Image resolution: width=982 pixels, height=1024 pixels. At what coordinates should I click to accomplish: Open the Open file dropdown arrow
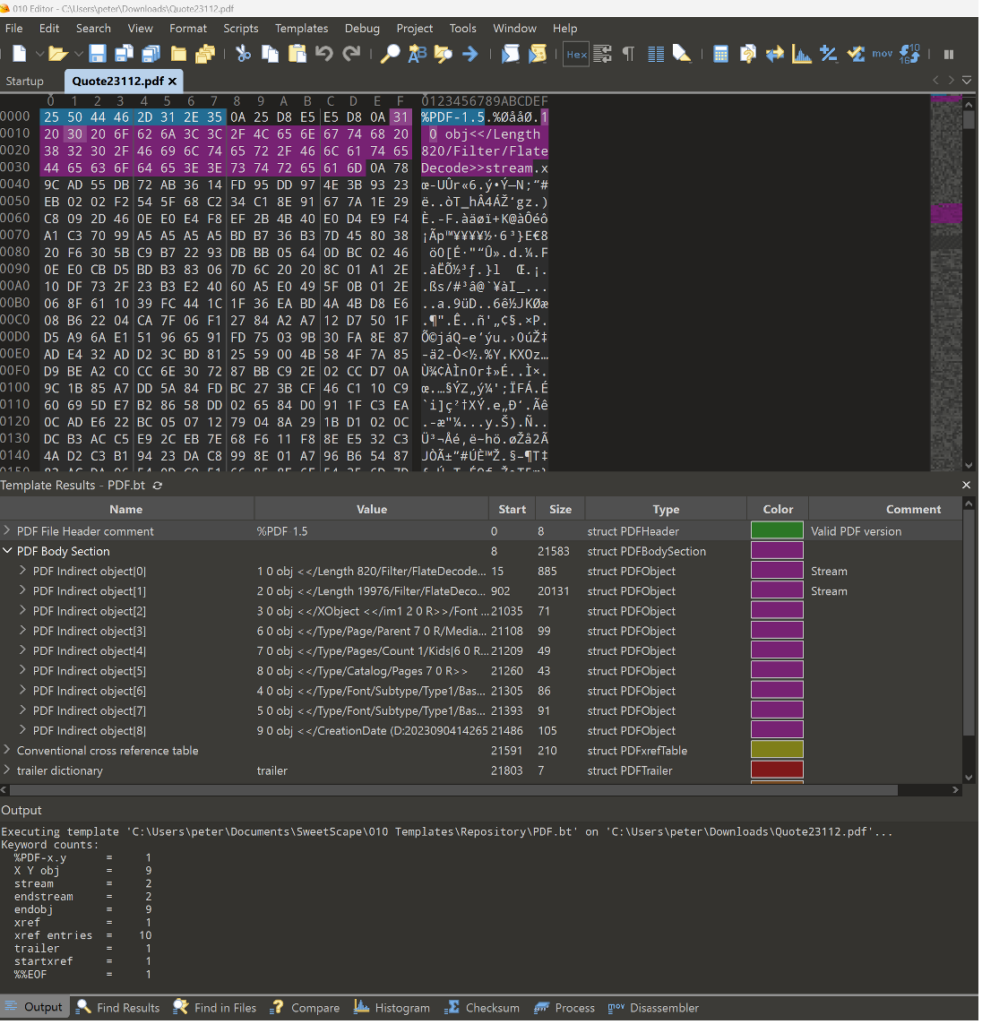coord(78,54)
